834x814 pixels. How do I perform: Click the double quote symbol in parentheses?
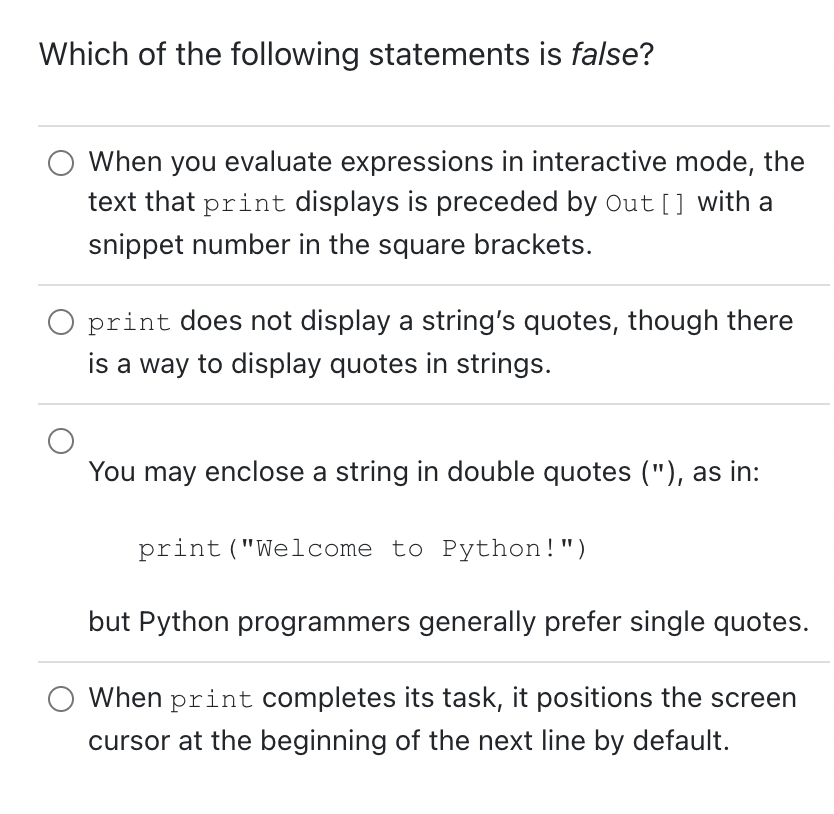tap(658, 470)
